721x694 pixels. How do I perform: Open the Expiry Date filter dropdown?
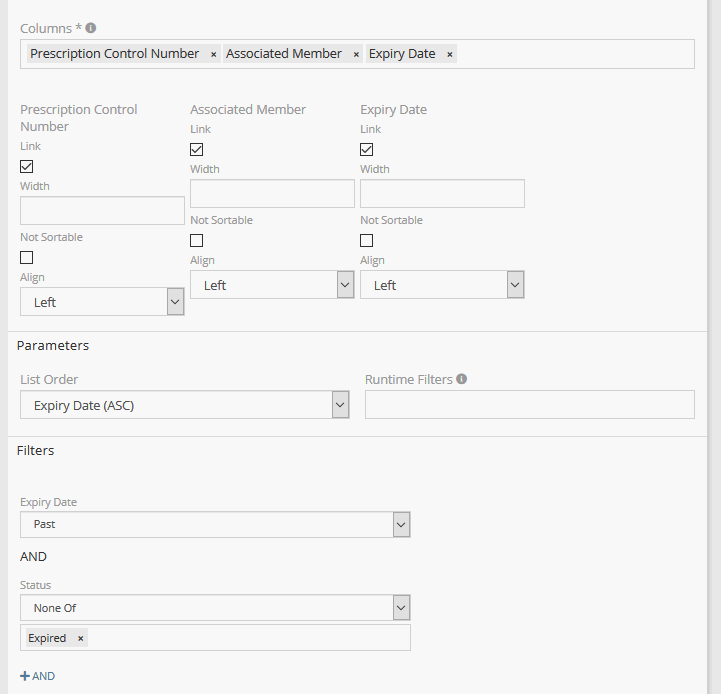pos(215,524)
